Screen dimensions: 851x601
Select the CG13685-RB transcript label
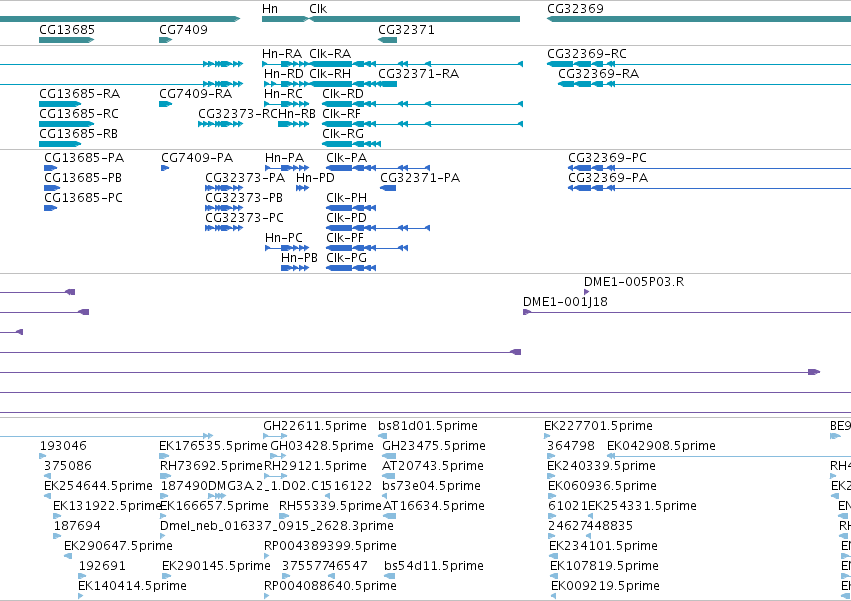point(78,134)
